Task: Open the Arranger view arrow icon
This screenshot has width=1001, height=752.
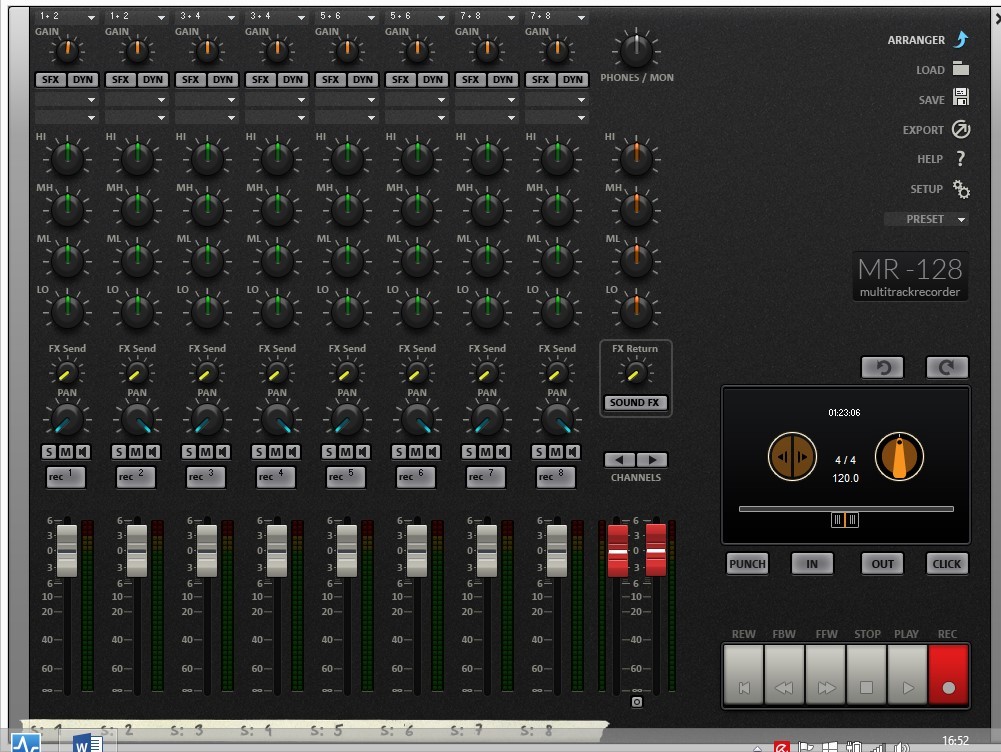Action: coord(961,40)
